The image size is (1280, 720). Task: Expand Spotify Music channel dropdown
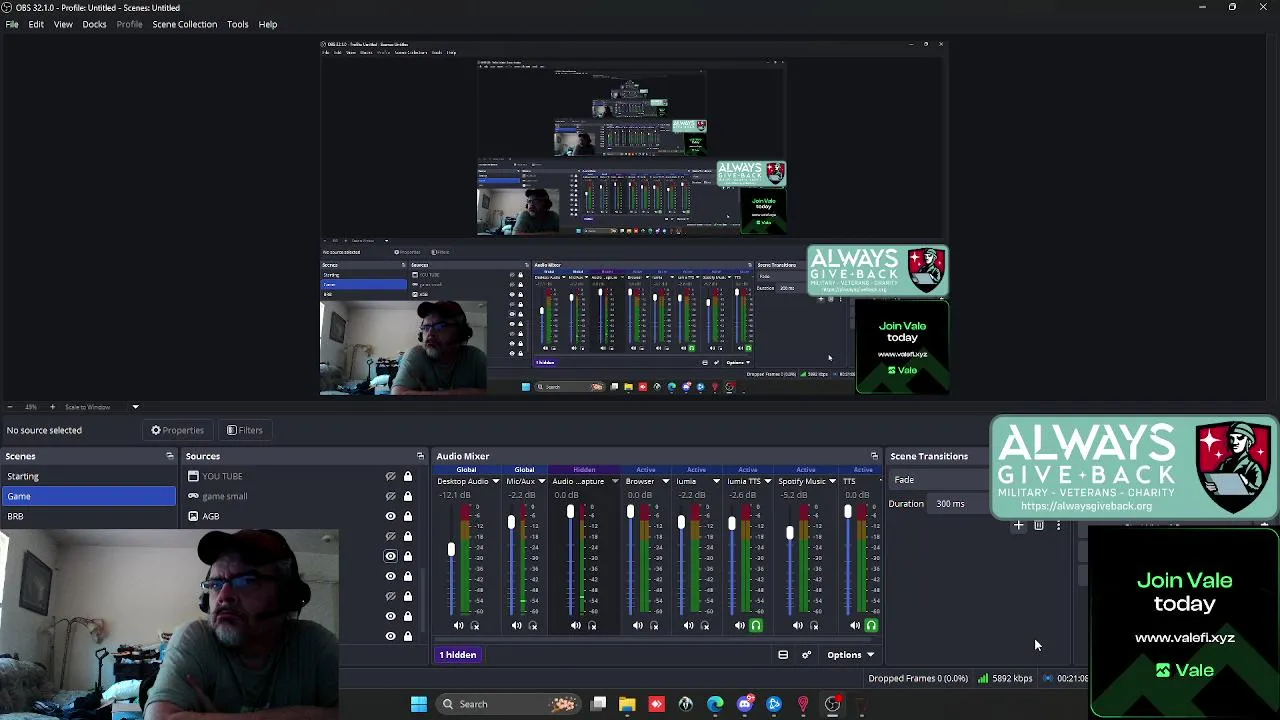click(832, 481)
